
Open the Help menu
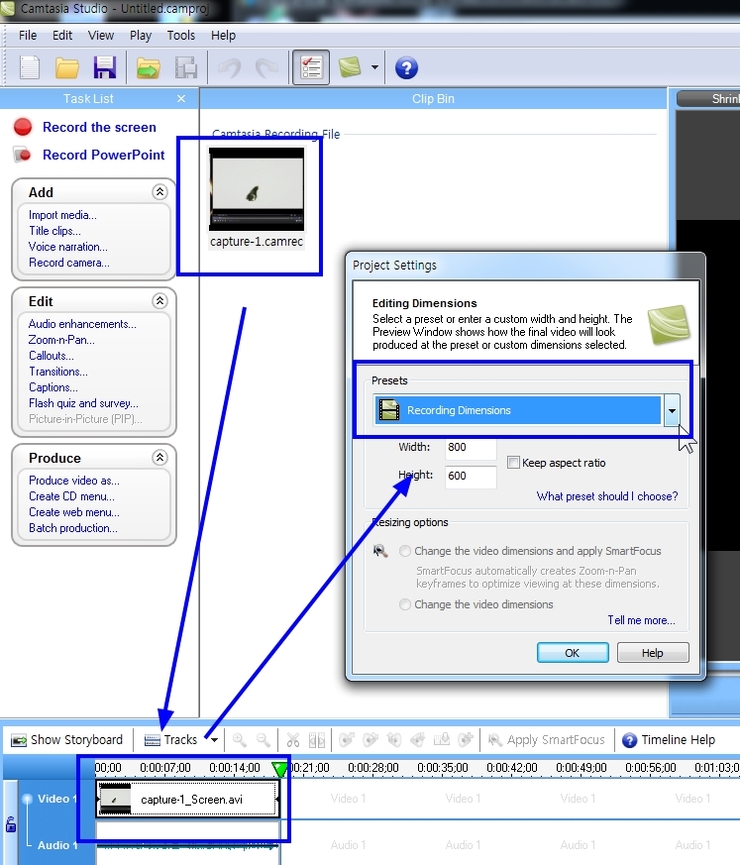223,35
